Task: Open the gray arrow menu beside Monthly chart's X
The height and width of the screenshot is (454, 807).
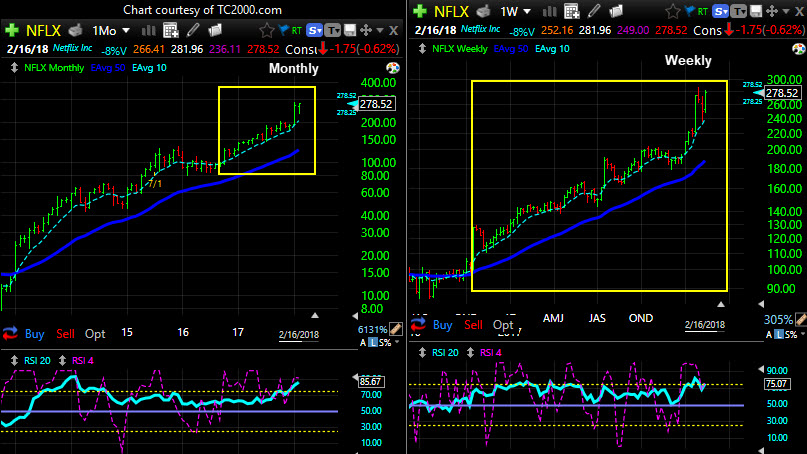Action: pyautogui.click(x=380, y=31)
